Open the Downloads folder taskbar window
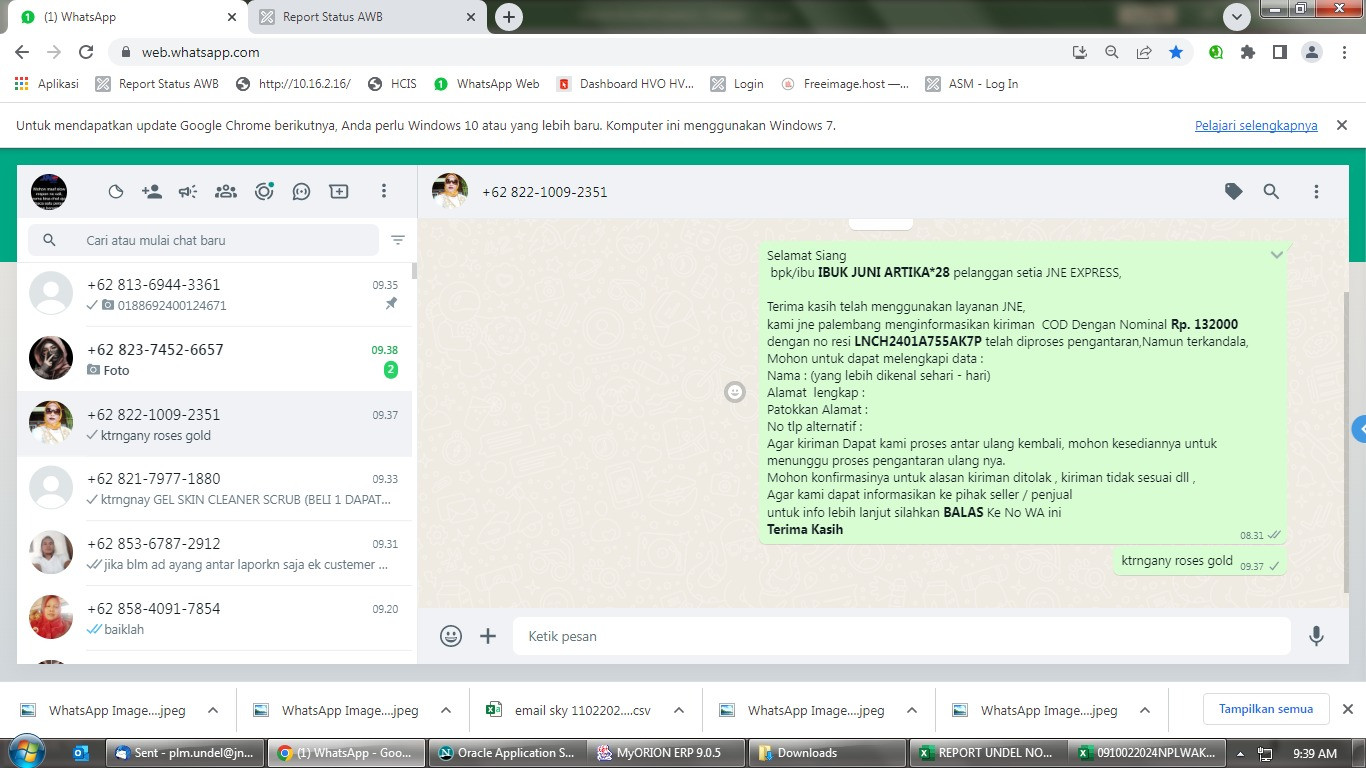 coord(828,753)
